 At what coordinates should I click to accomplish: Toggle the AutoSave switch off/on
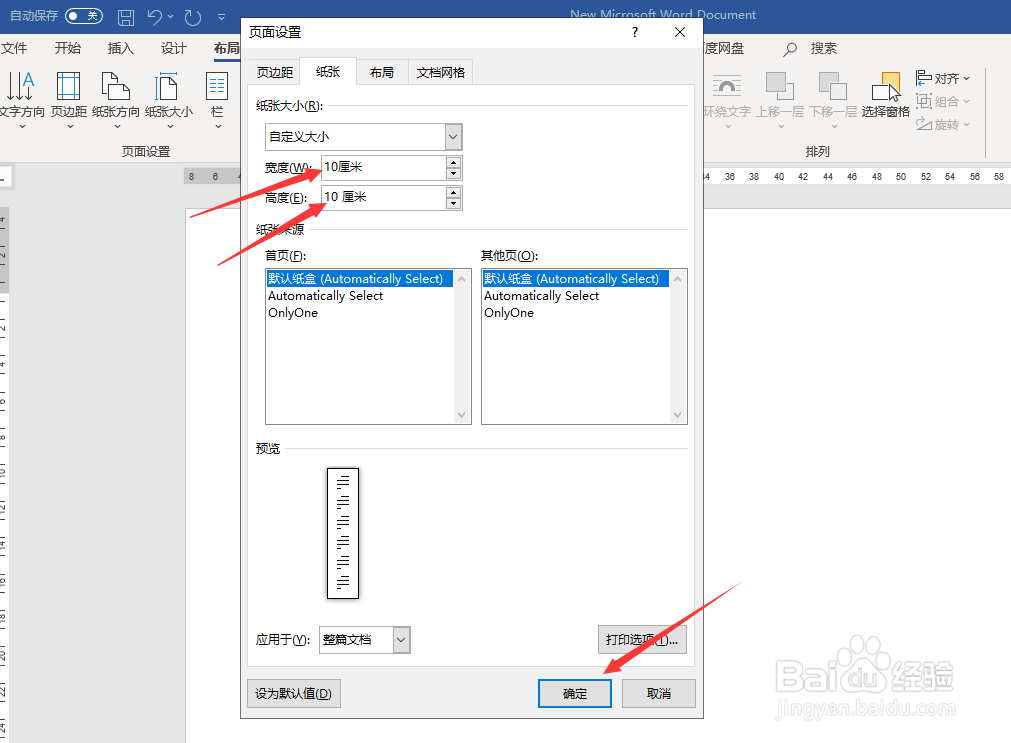pos(84,15)
